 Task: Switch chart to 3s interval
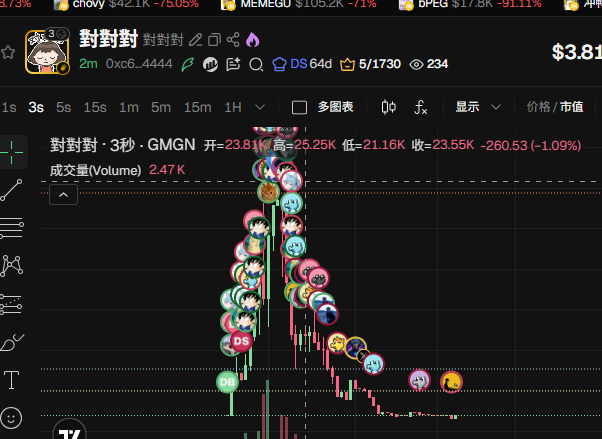(x=36, y=107)
